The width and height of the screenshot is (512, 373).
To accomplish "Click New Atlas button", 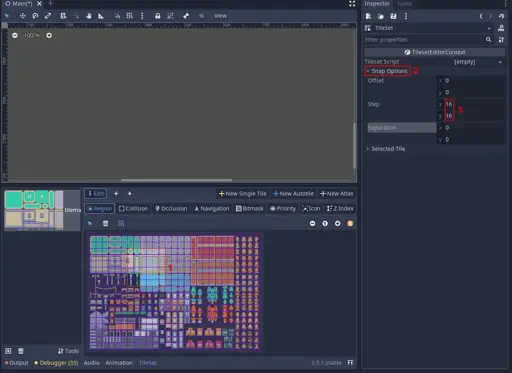I will pos(337,194).
